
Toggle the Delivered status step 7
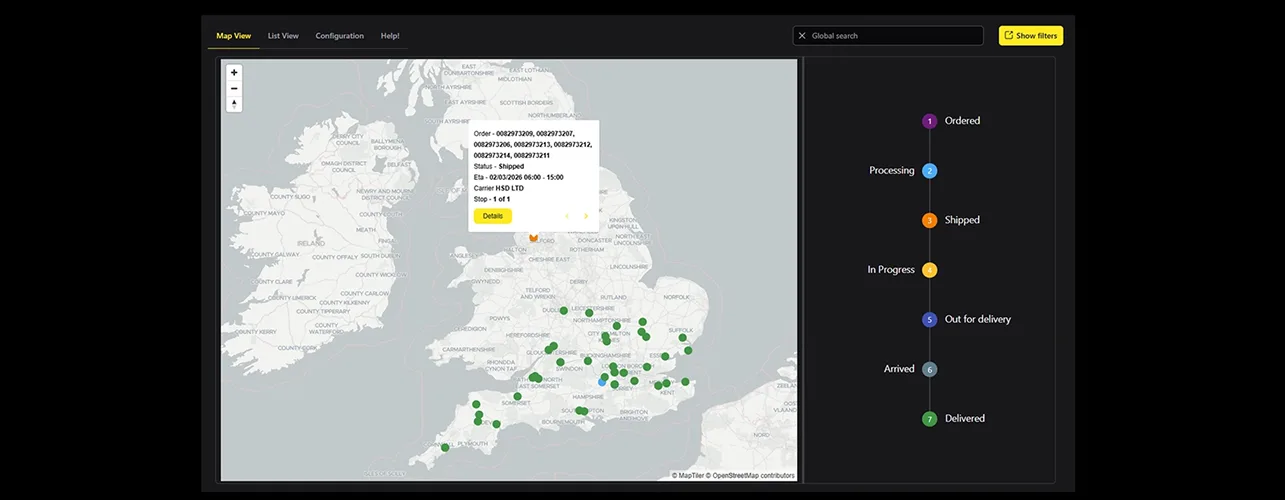coord(929,419)
